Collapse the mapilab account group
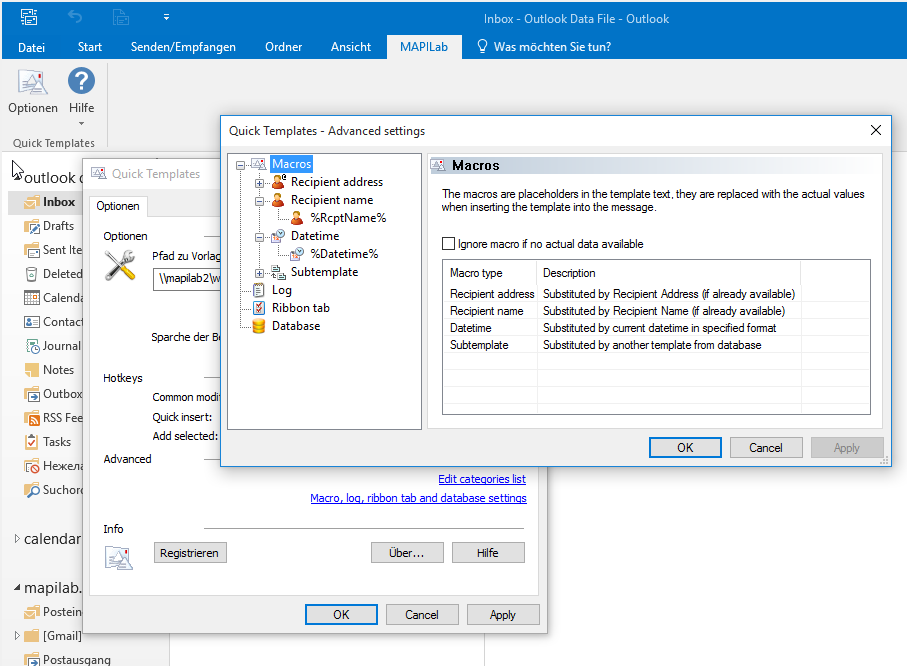907x666 pixels. click(x=17, y=587)
